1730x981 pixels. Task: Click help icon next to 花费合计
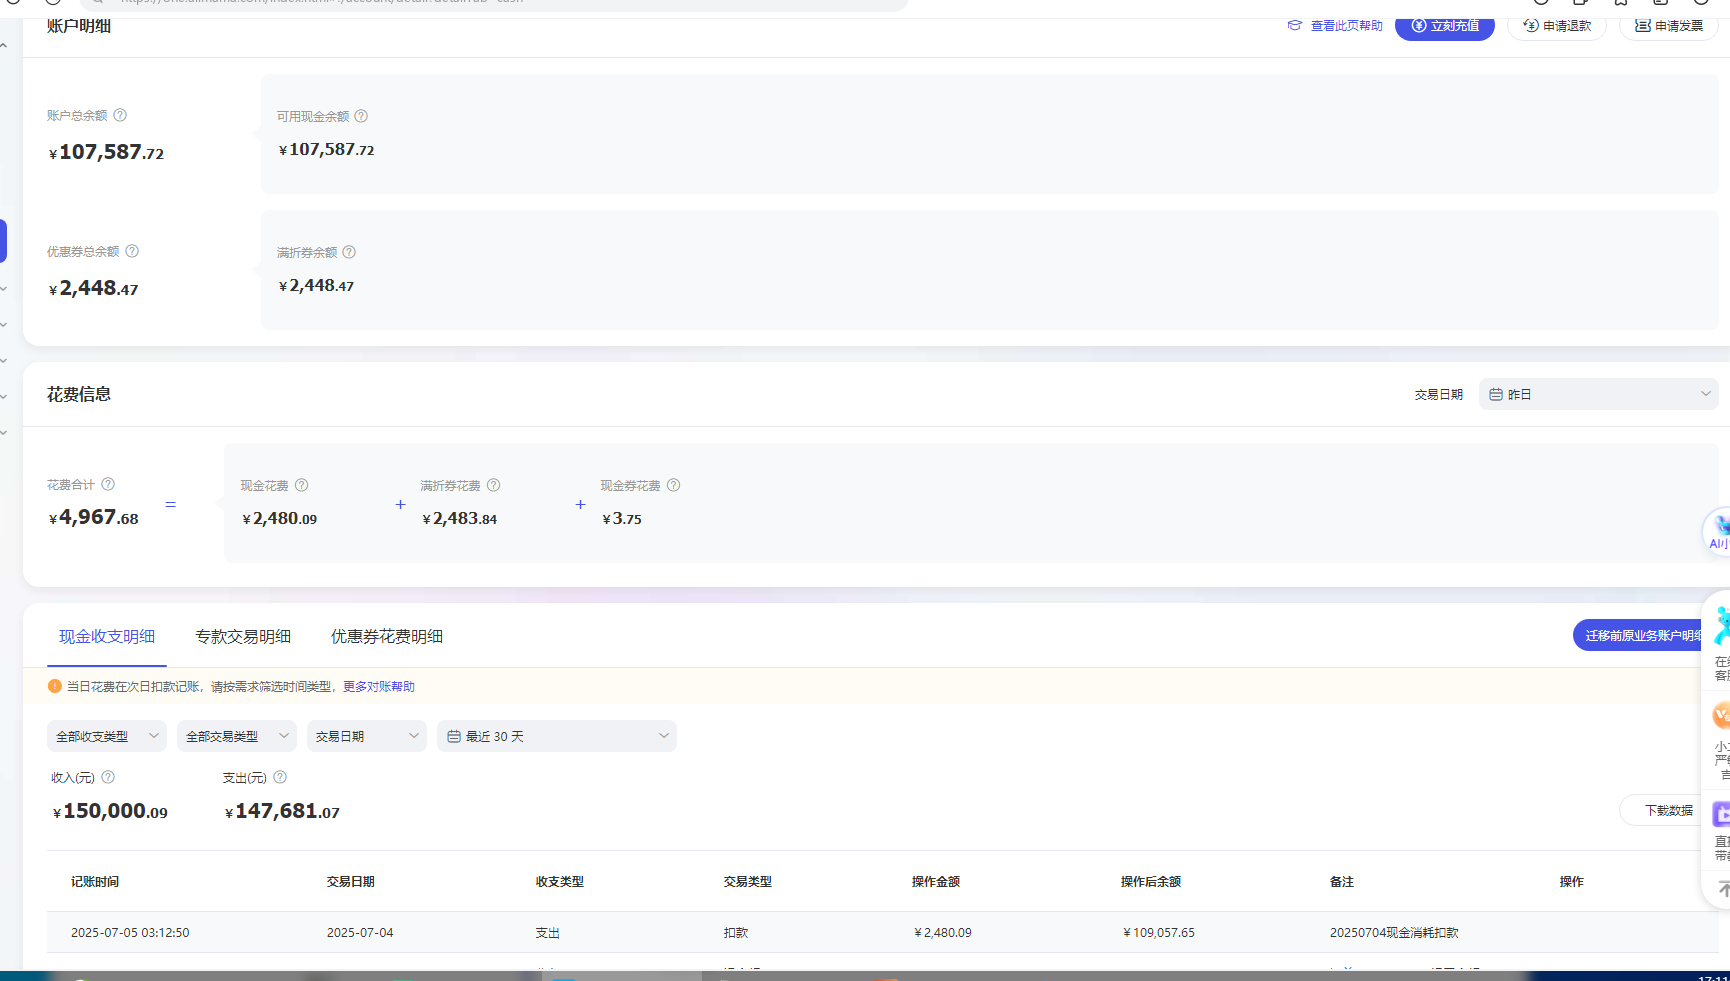(x=108, y=484)
